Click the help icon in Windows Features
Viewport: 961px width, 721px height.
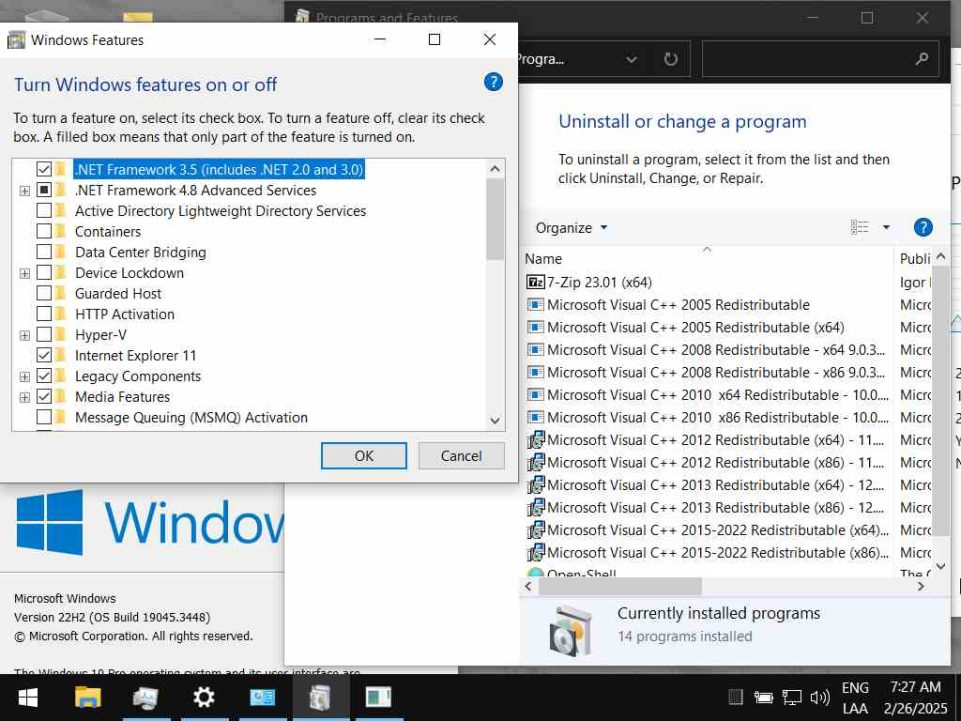tap(493, 82)
